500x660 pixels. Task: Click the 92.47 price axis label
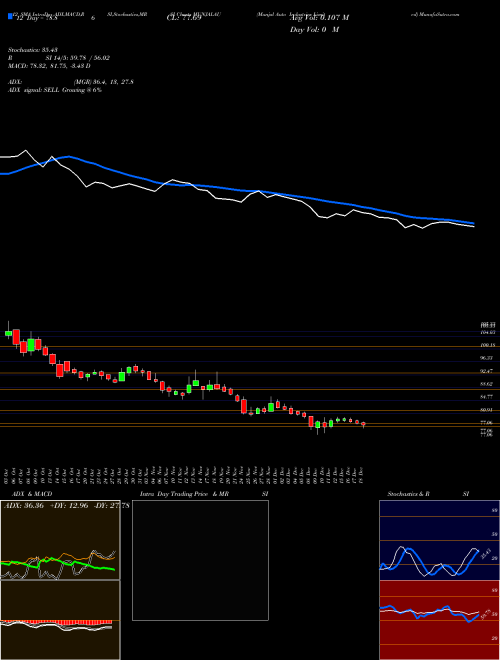[487, 371]
